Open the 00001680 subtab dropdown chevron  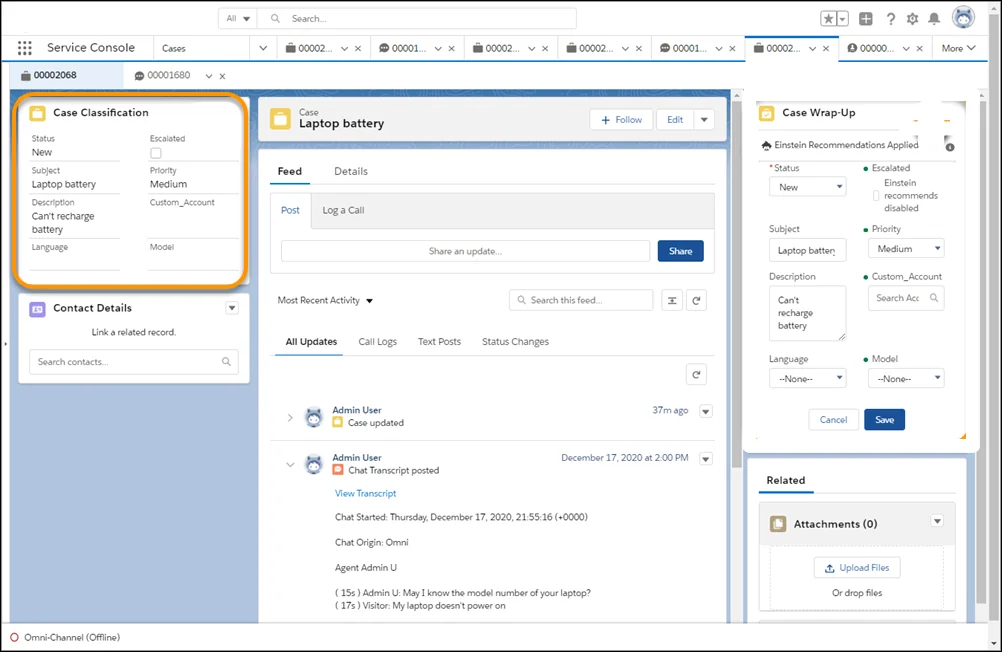[208, 76]
